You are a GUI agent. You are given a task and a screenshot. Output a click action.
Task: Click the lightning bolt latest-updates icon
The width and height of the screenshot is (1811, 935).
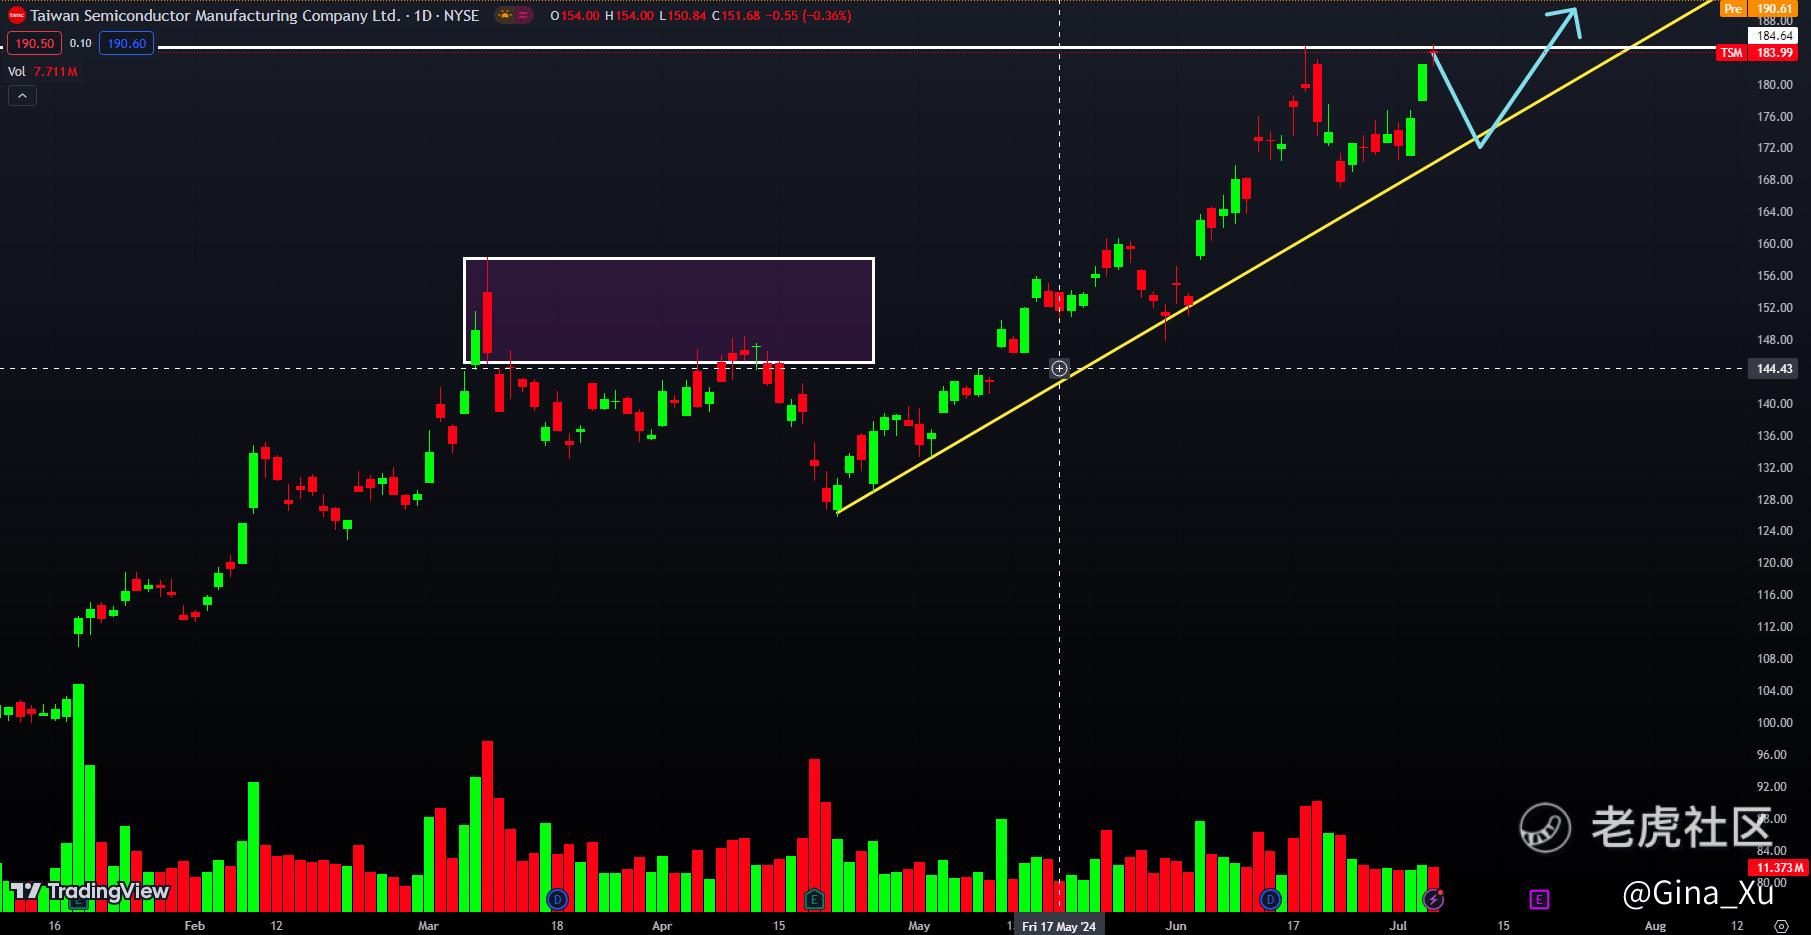pos(1433,899)
